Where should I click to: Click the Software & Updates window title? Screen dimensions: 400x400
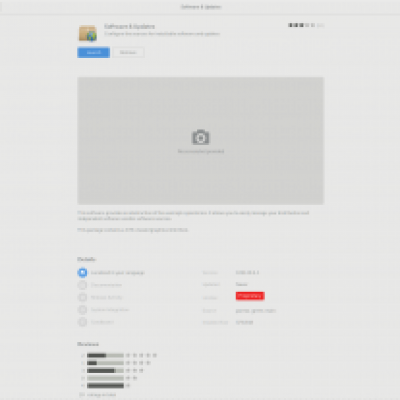pos(201,7)
